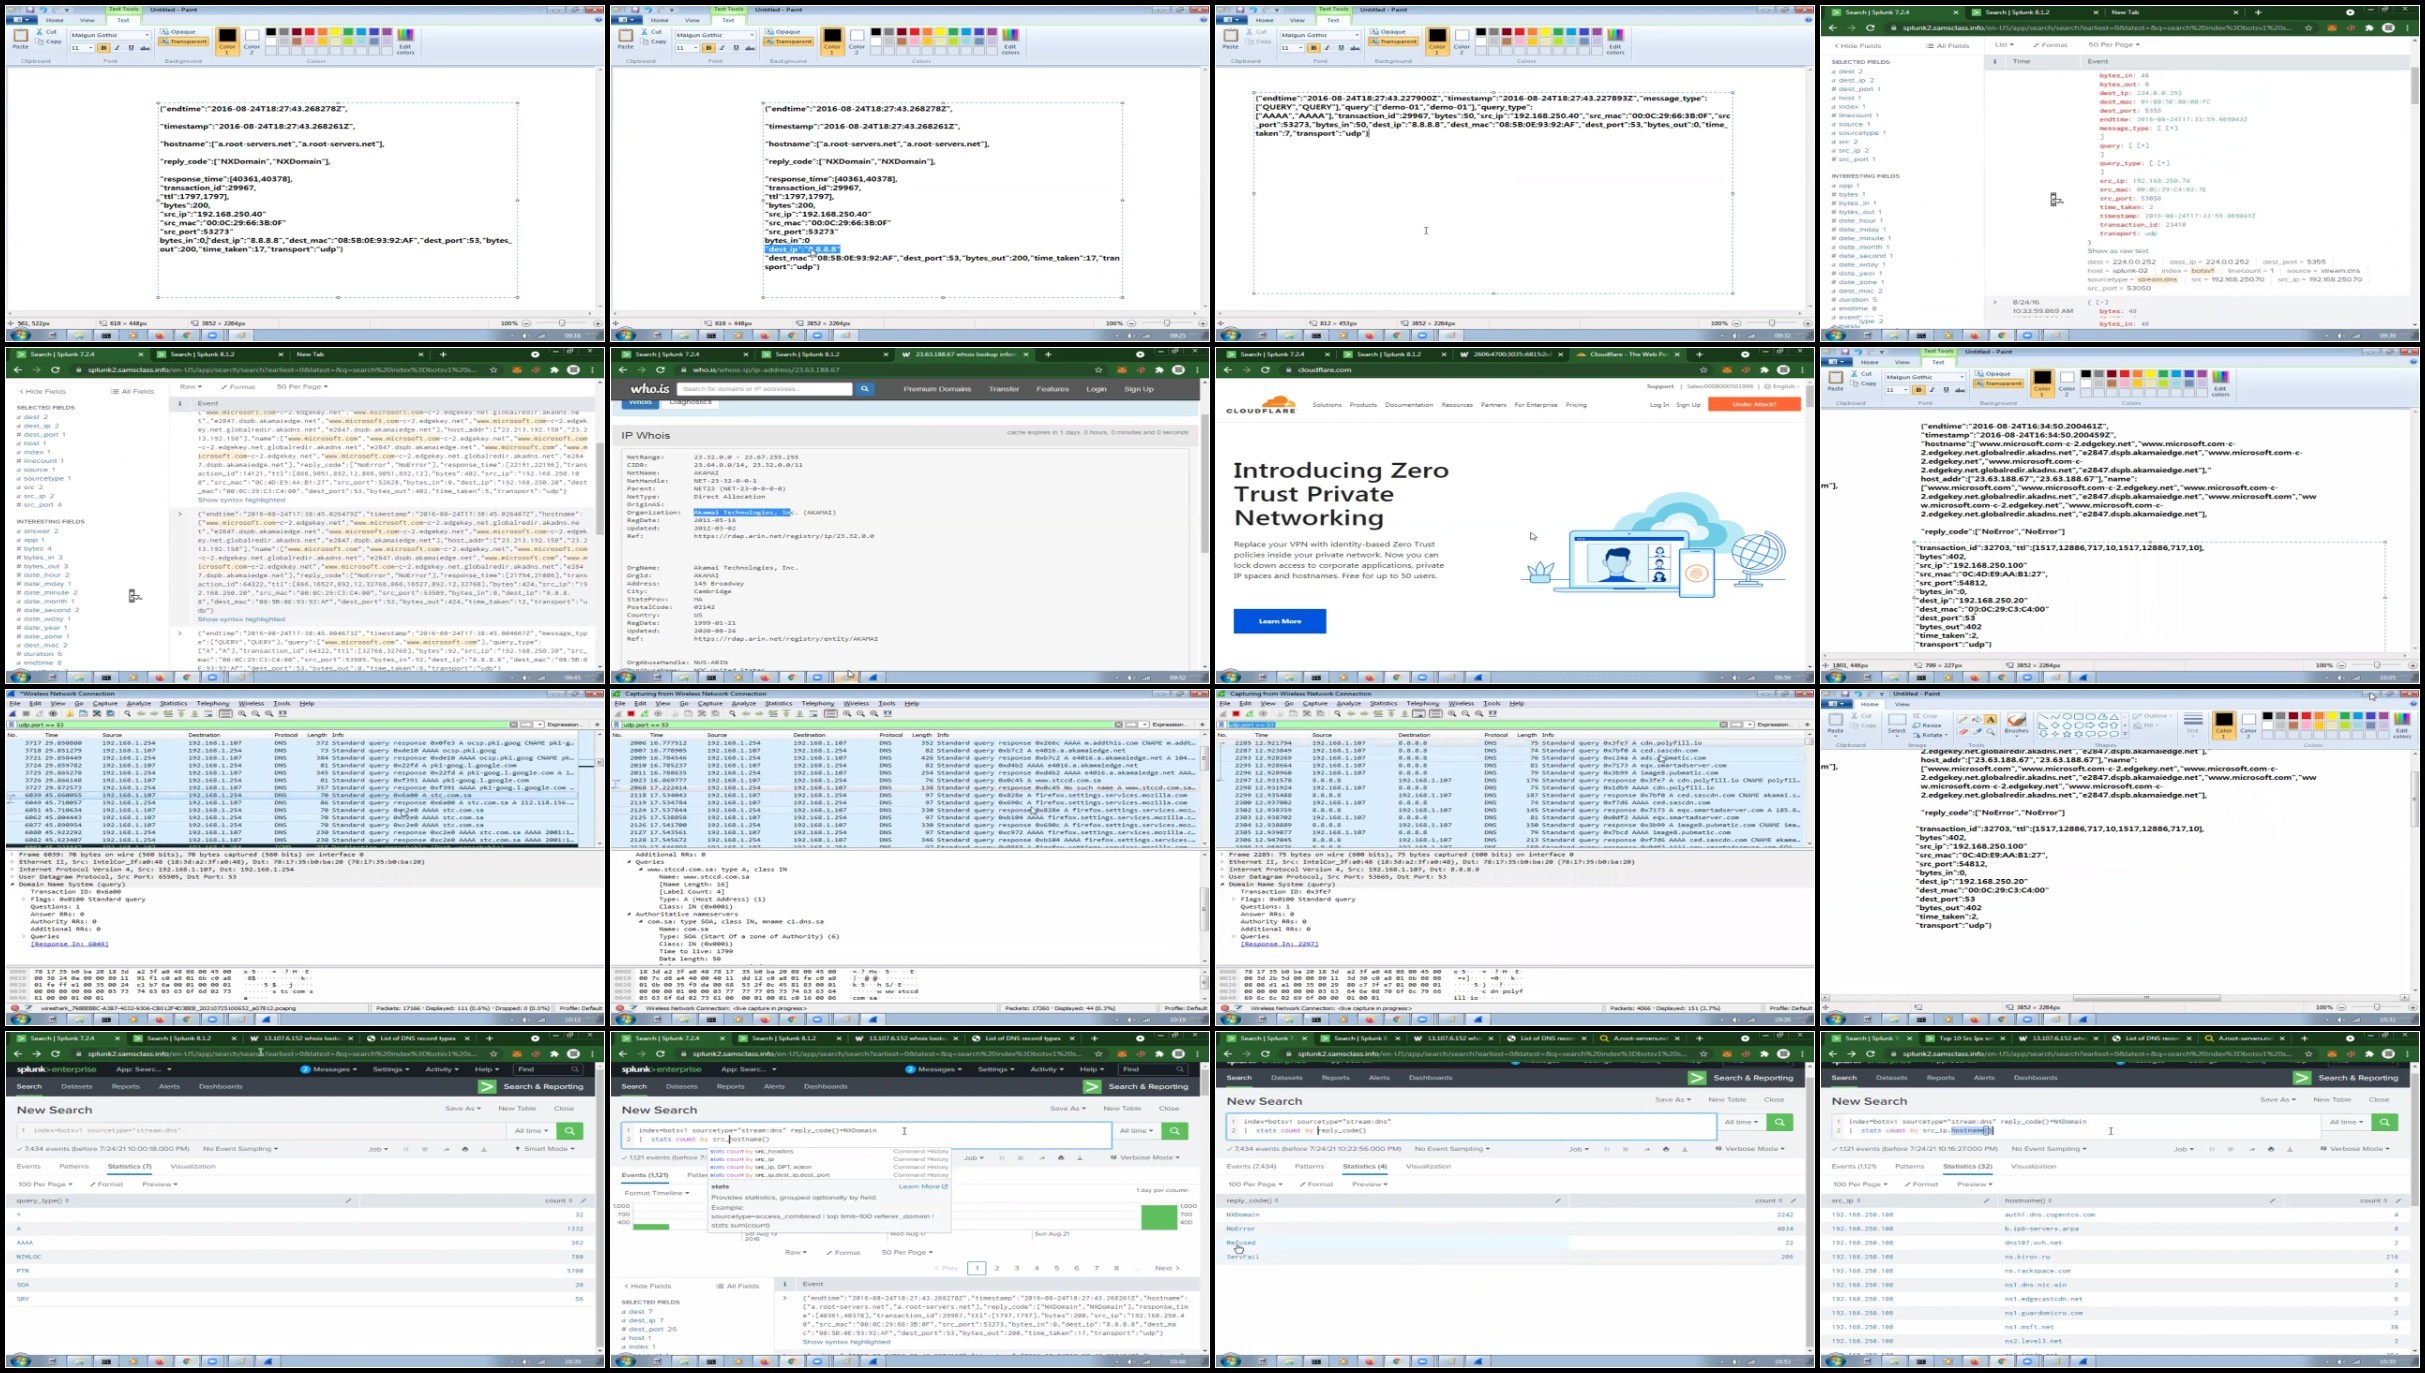The image size is (2425, 1373).
Task: Select Transparent in Paint window with highlighted dest_ip
Action: (790, 42)
